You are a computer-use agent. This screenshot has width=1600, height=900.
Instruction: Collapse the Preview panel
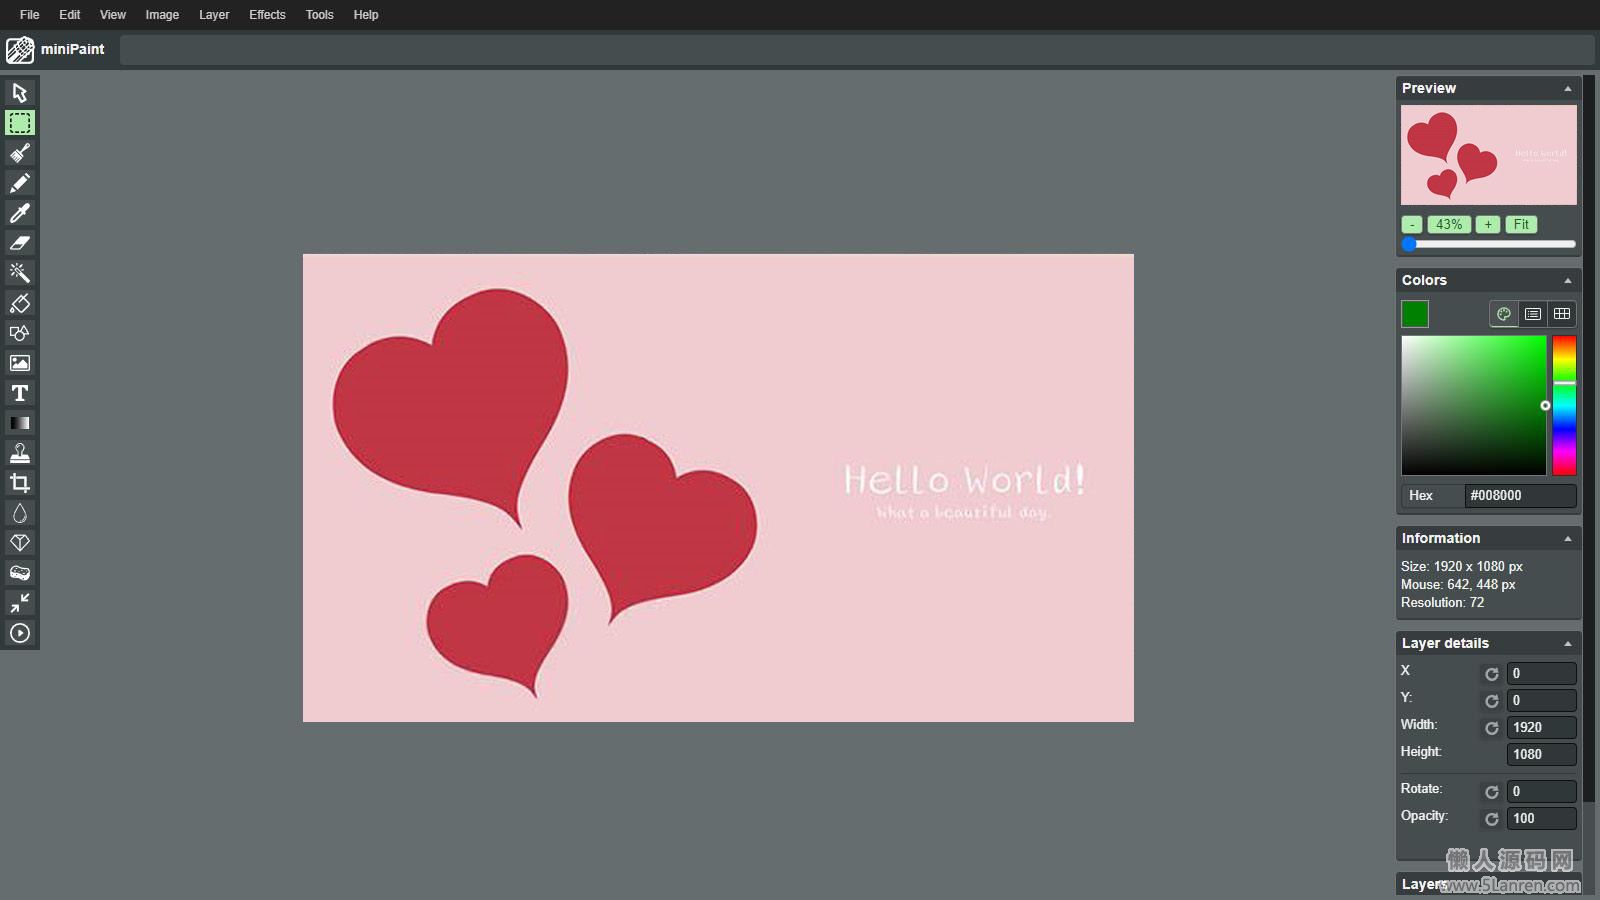(x=1567, y=89)
